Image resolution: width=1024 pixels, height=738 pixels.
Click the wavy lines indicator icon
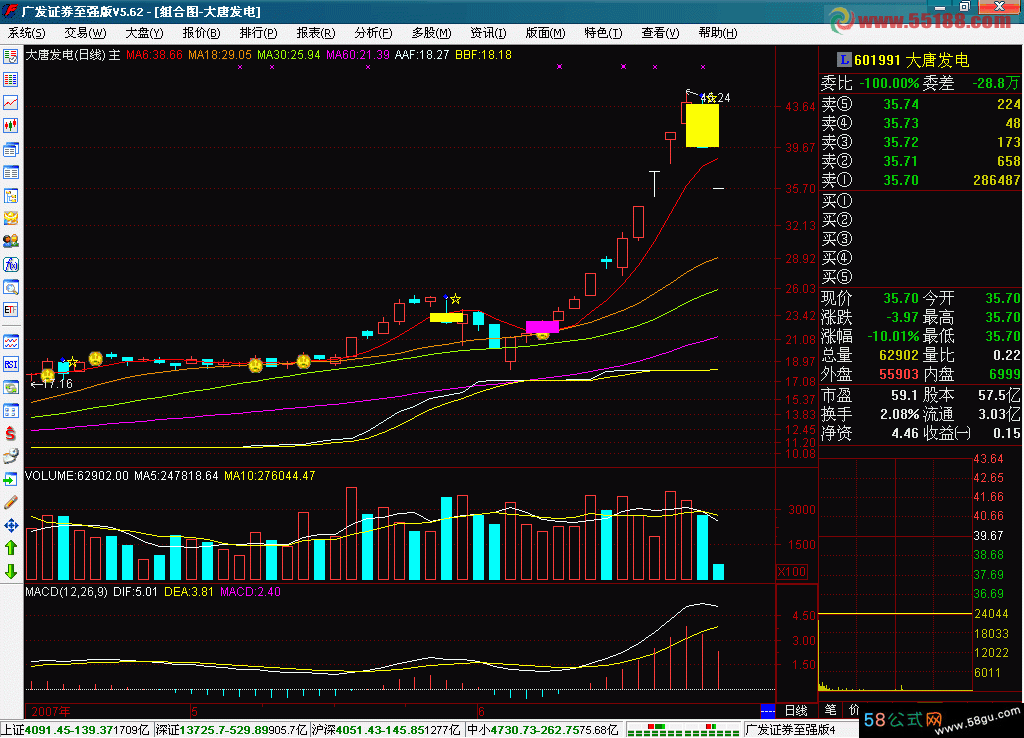[x=10, y=342]
